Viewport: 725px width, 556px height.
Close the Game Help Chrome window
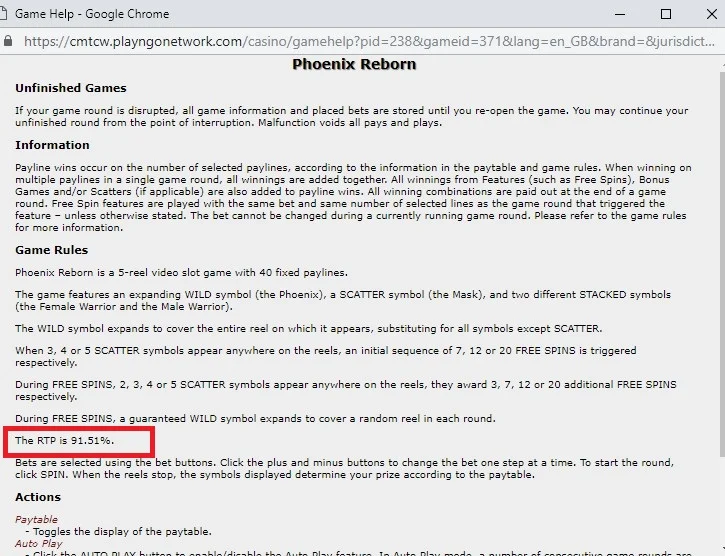tap(712, 14)
